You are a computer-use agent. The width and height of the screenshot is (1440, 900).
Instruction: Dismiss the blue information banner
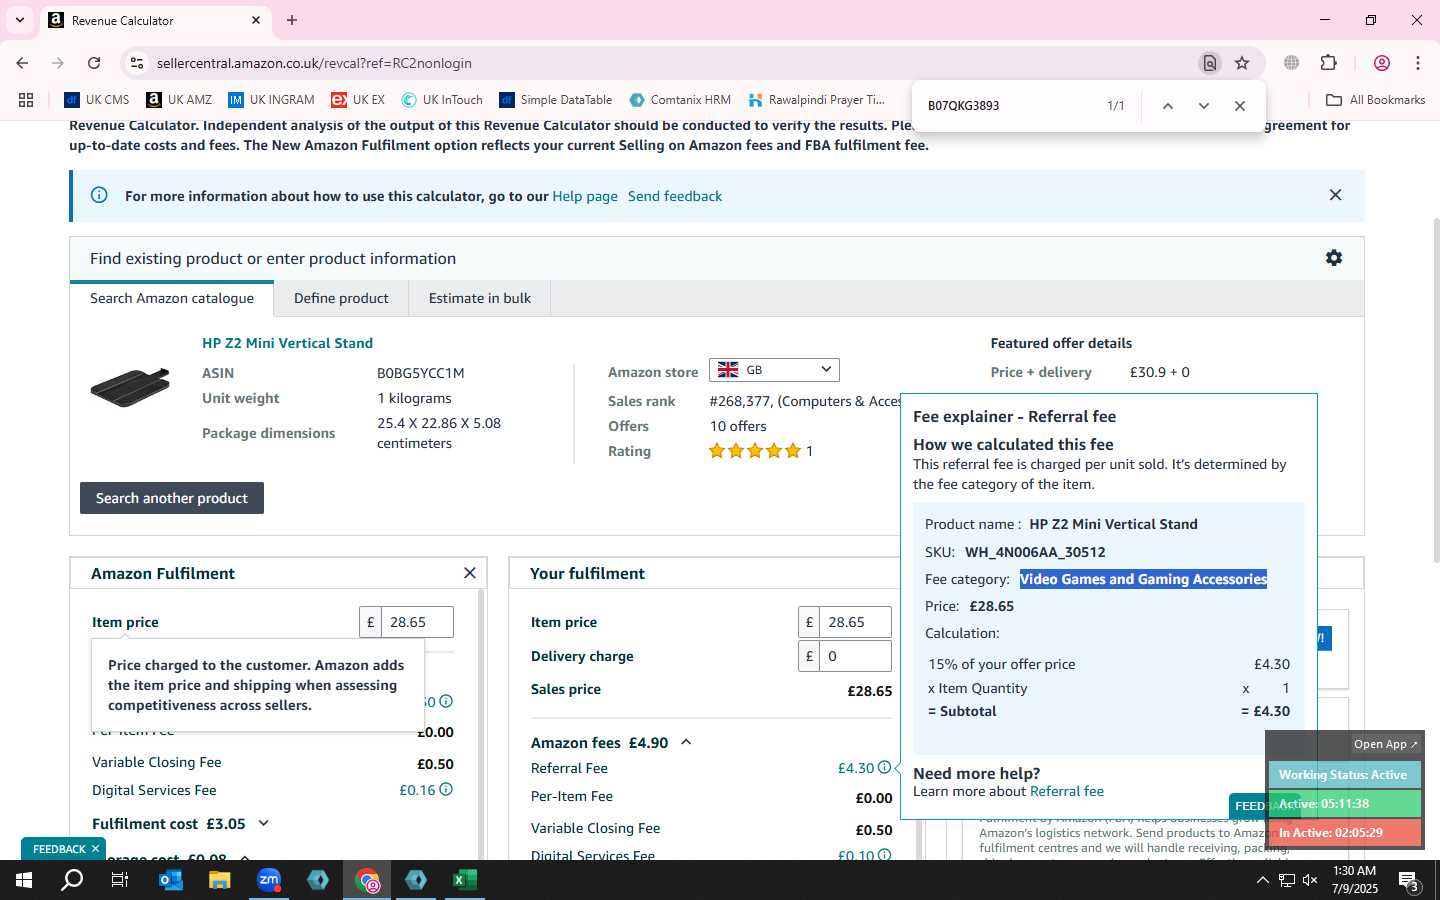click(1335, 195)
